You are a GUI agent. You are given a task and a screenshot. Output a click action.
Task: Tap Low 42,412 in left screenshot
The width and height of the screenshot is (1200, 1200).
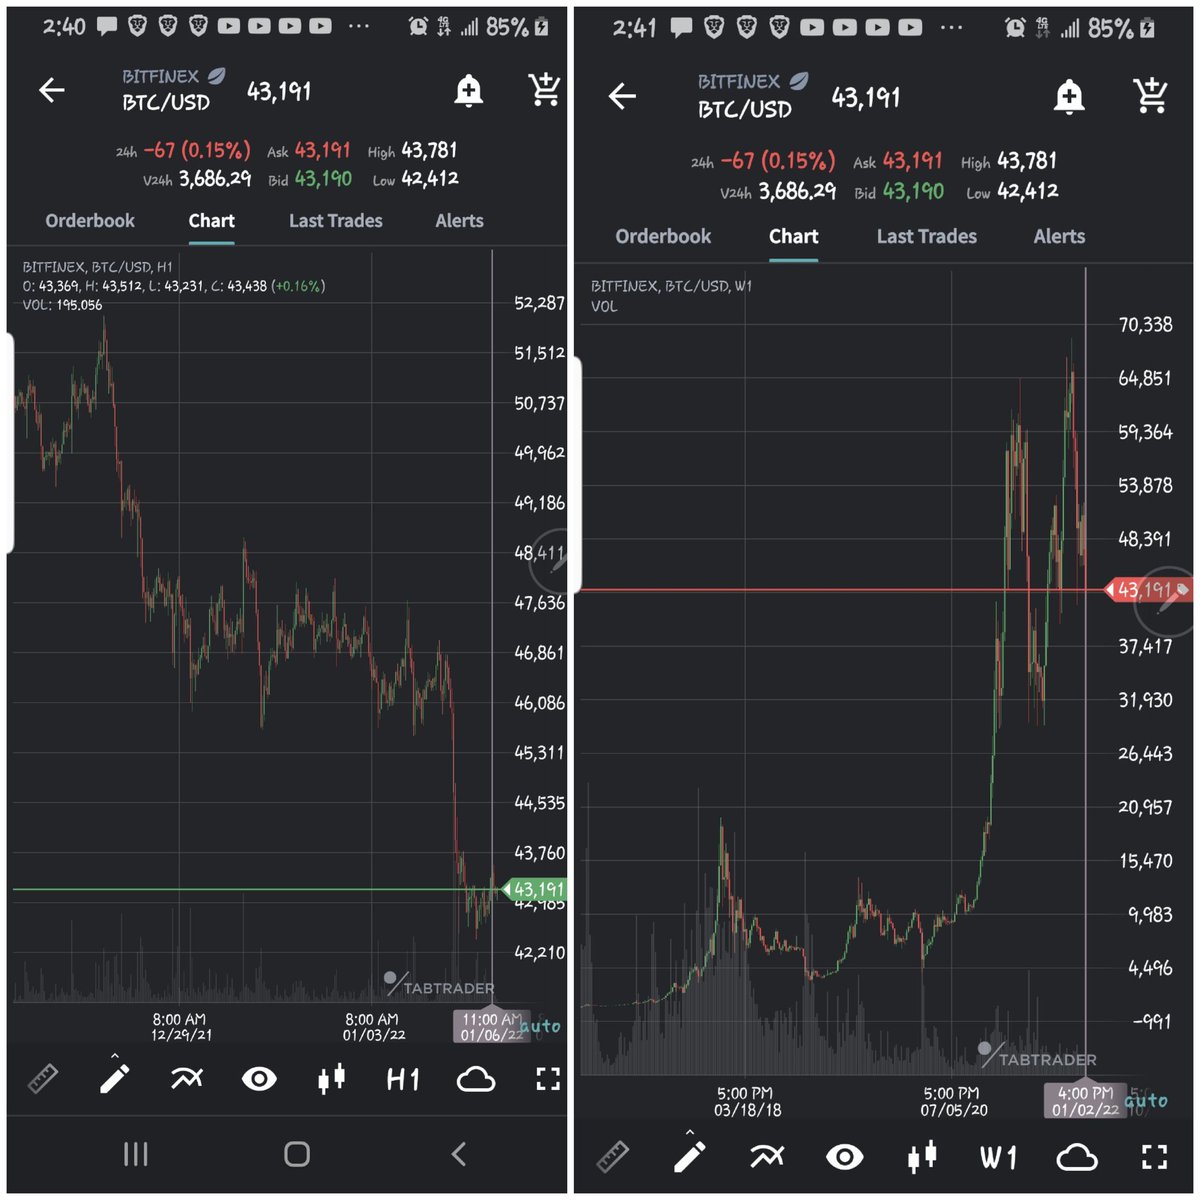[415, 179]
